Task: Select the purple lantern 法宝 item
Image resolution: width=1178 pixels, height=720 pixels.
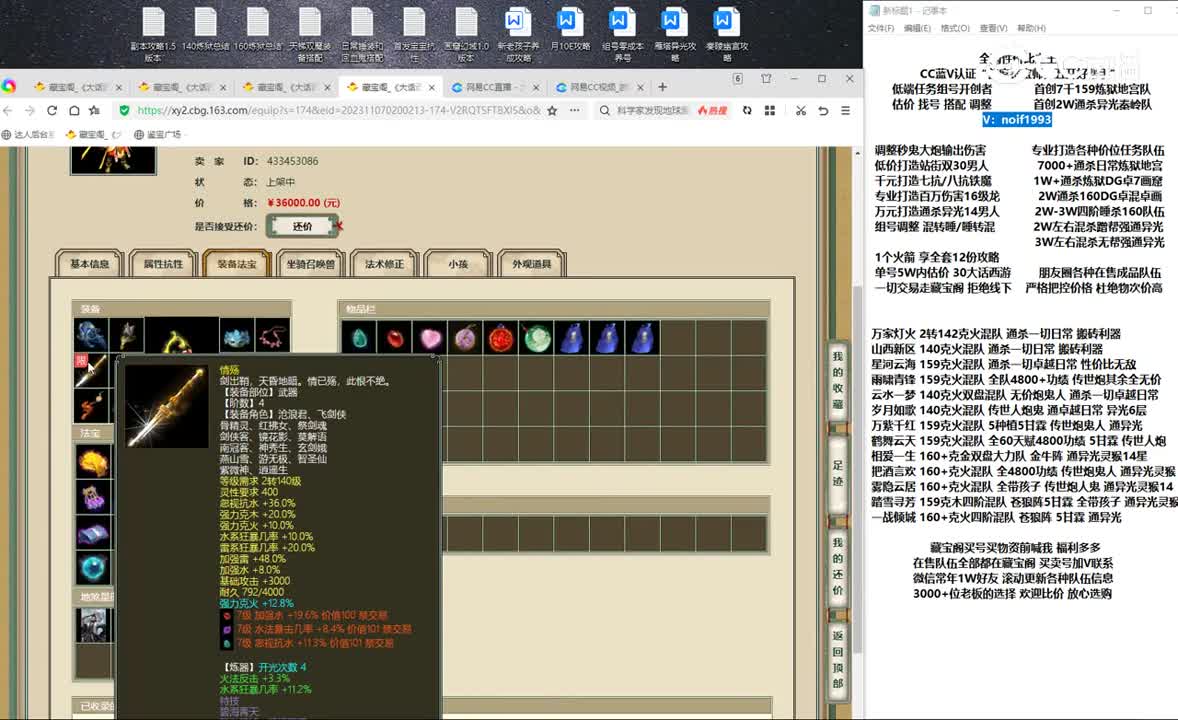Action: point(93,497)
